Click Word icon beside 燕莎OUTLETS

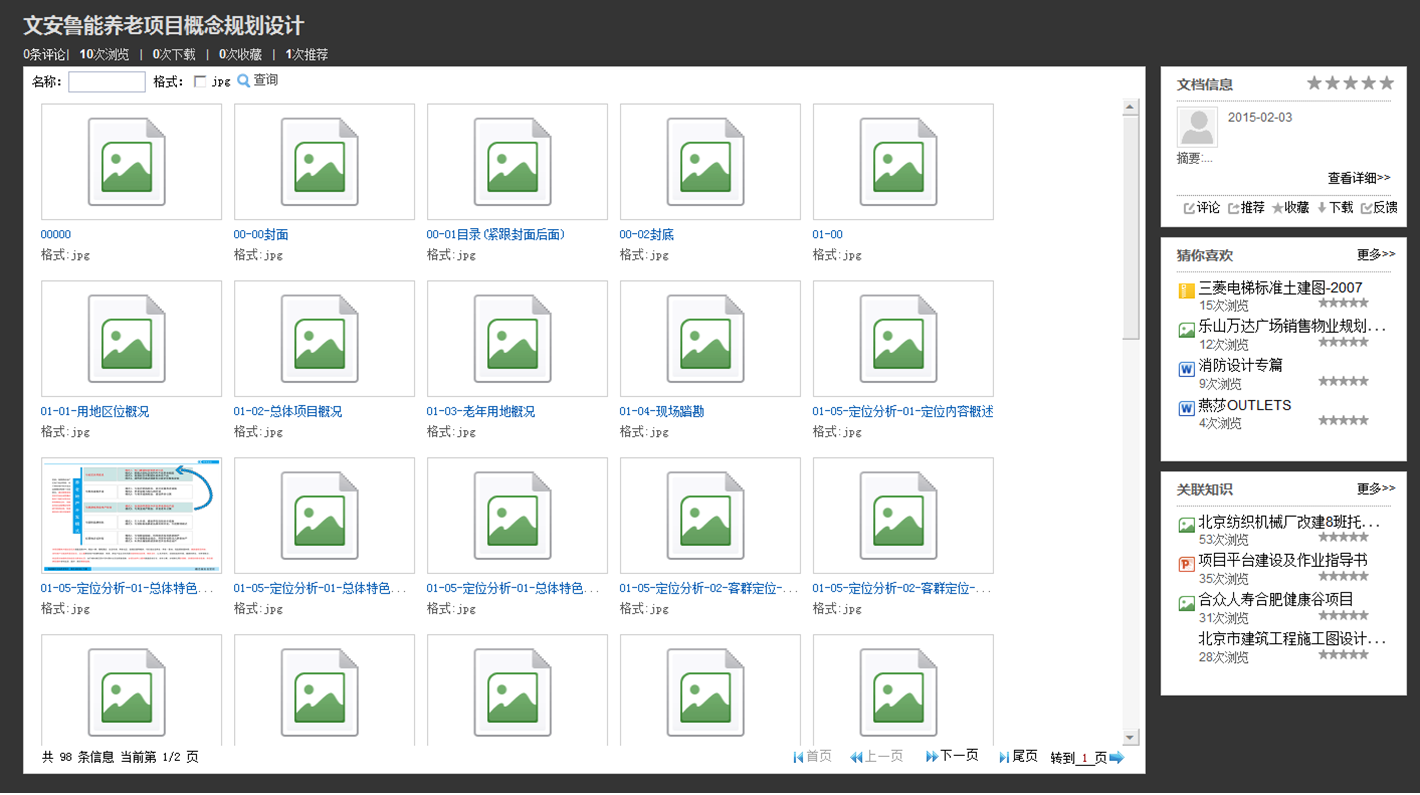pyautogui.click(x=1187, y=408)
